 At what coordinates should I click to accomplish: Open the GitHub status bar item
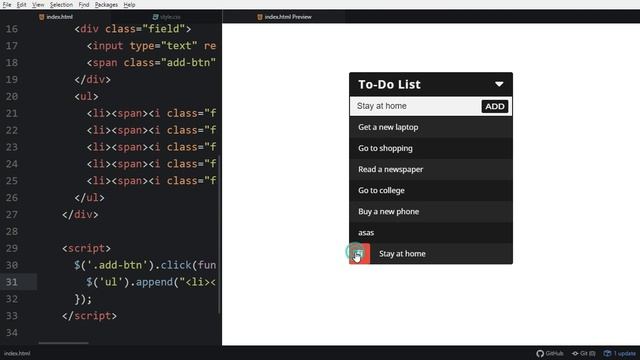[549, 353]
